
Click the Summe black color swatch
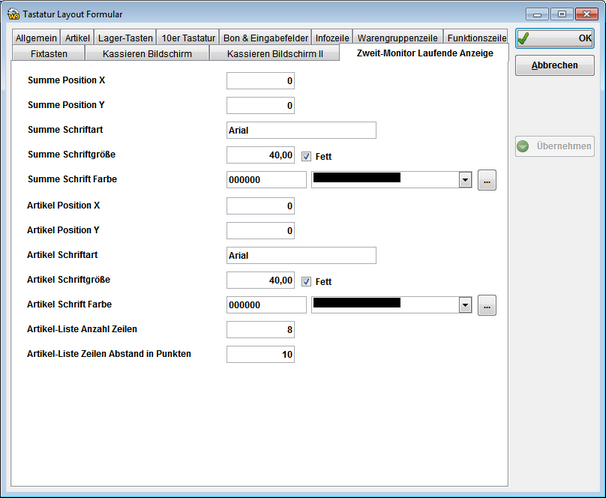[357, 178]
